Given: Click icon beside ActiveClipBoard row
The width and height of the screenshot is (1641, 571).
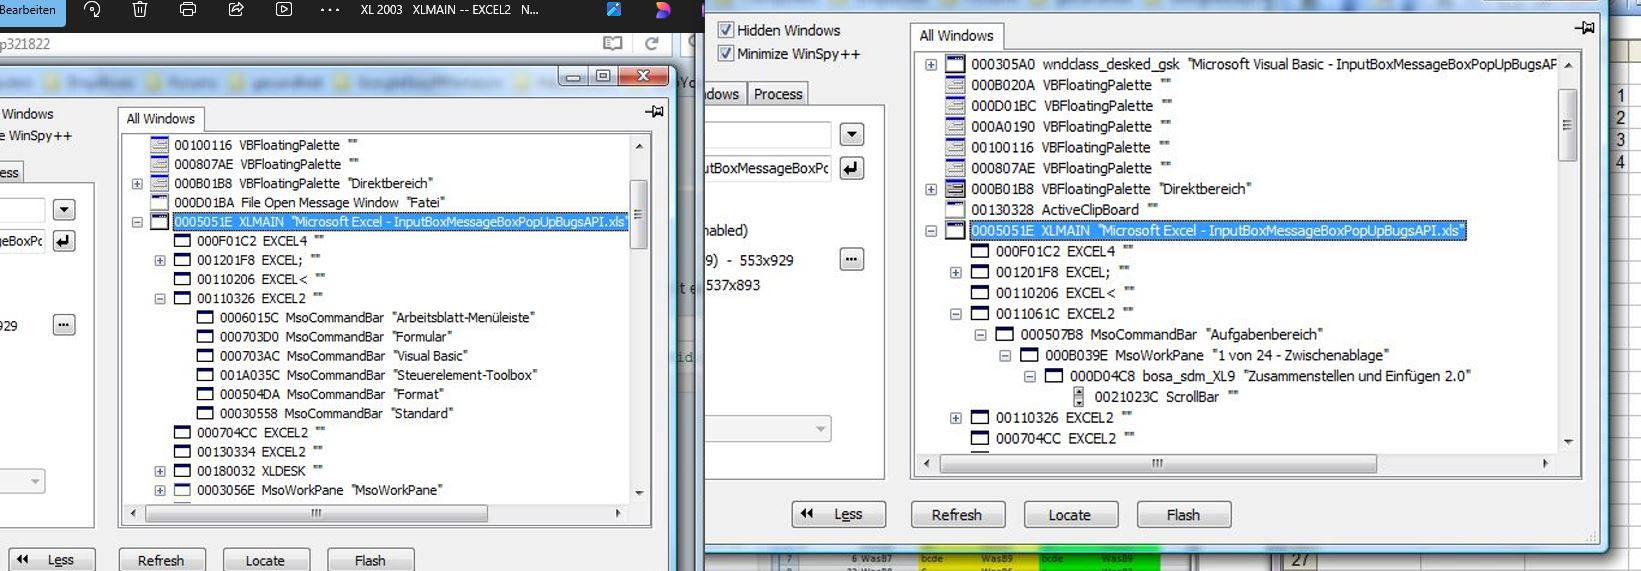Looking at the screenshot, I should (x=955, y=210).
